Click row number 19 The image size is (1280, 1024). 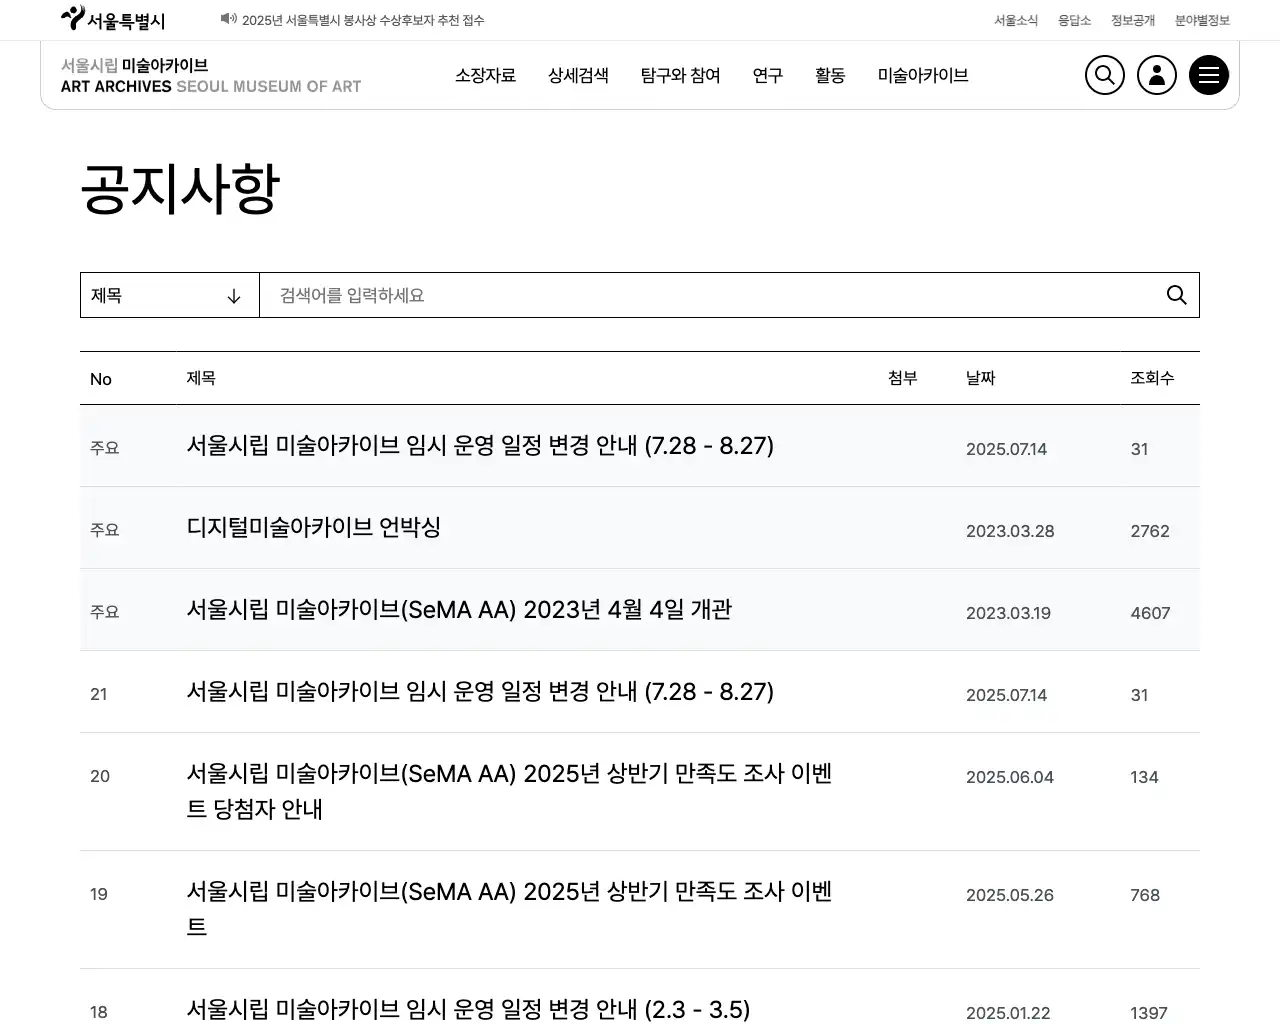pos(98,894)
